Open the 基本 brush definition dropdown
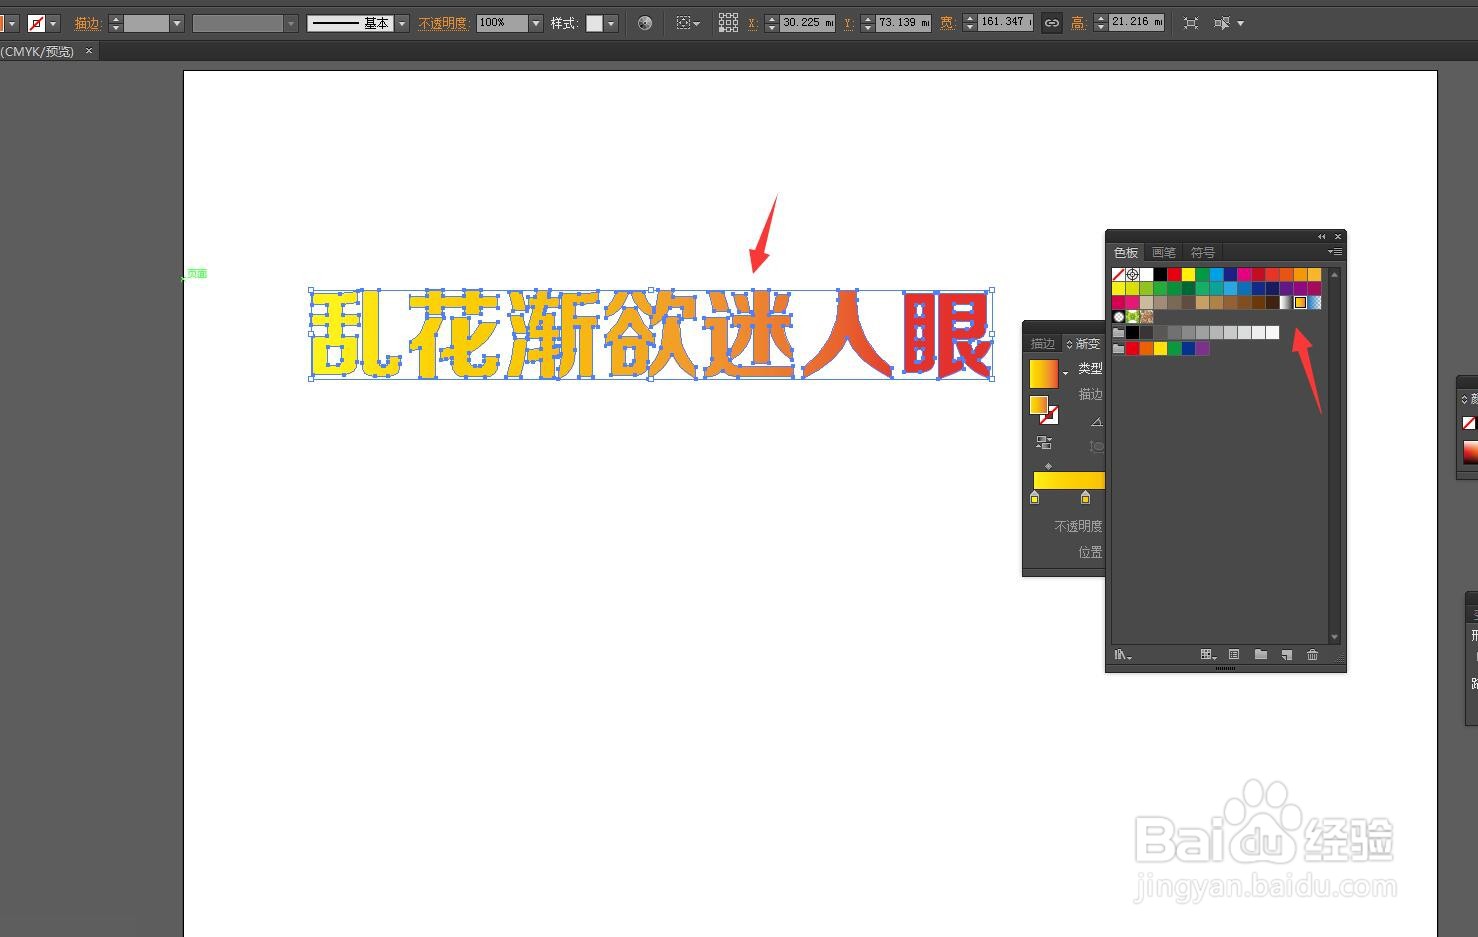 click(402, 23)
